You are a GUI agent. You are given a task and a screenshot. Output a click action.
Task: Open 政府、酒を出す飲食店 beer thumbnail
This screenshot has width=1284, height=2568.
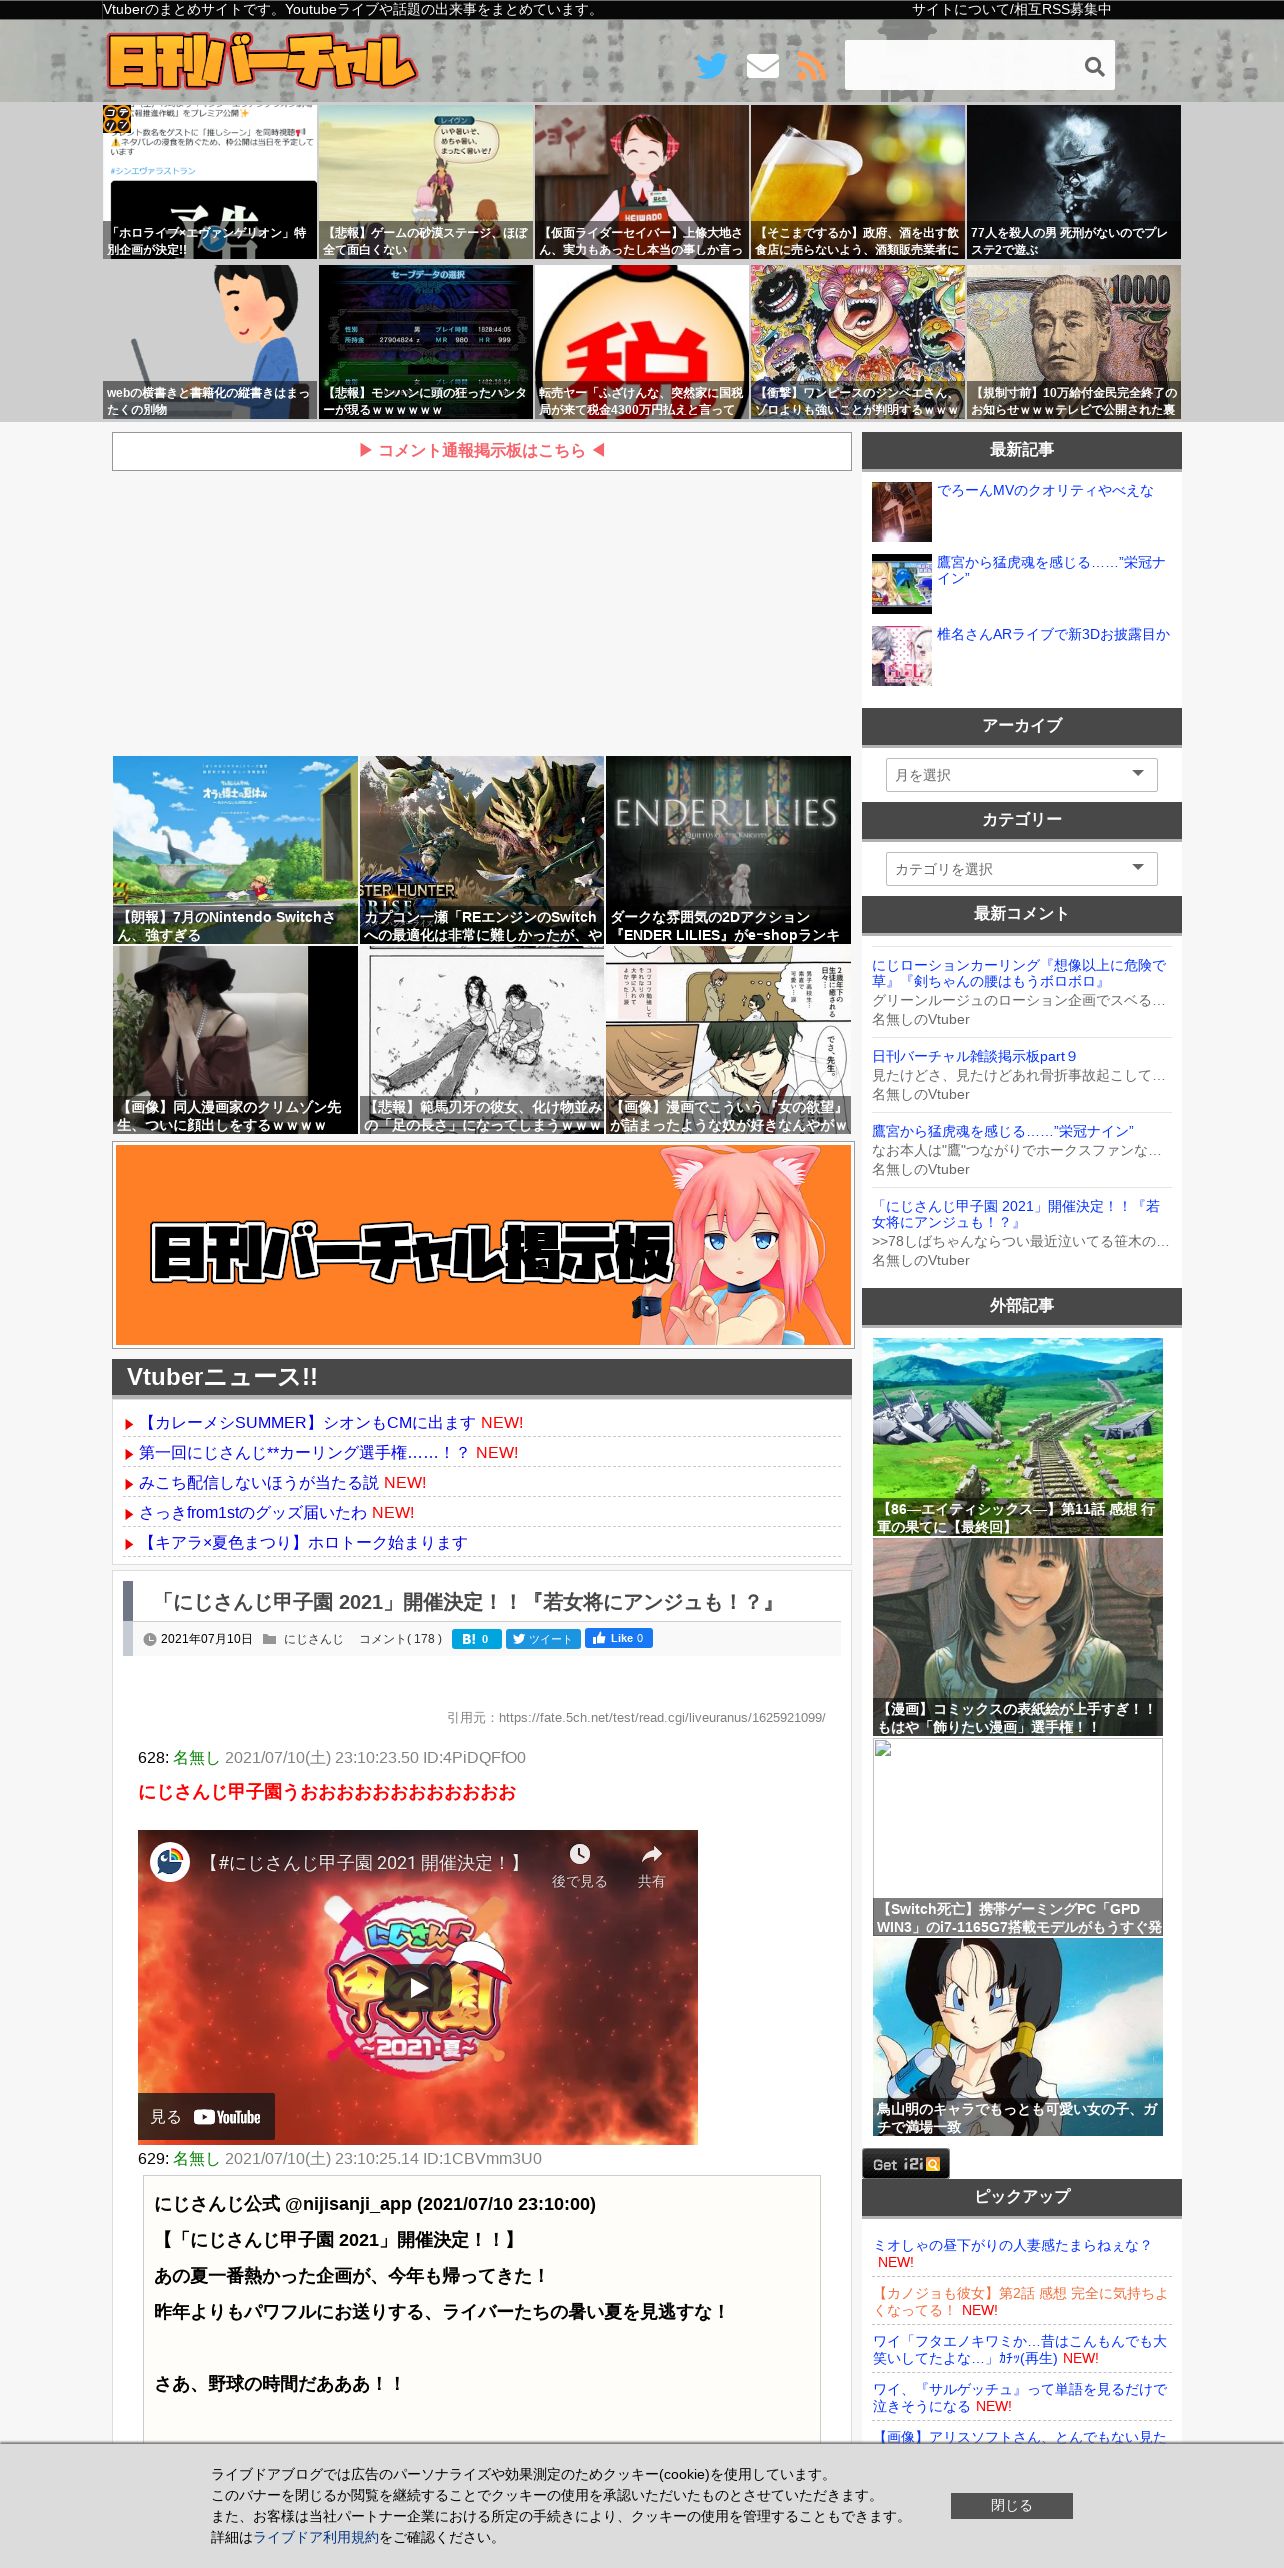(858, 182)
